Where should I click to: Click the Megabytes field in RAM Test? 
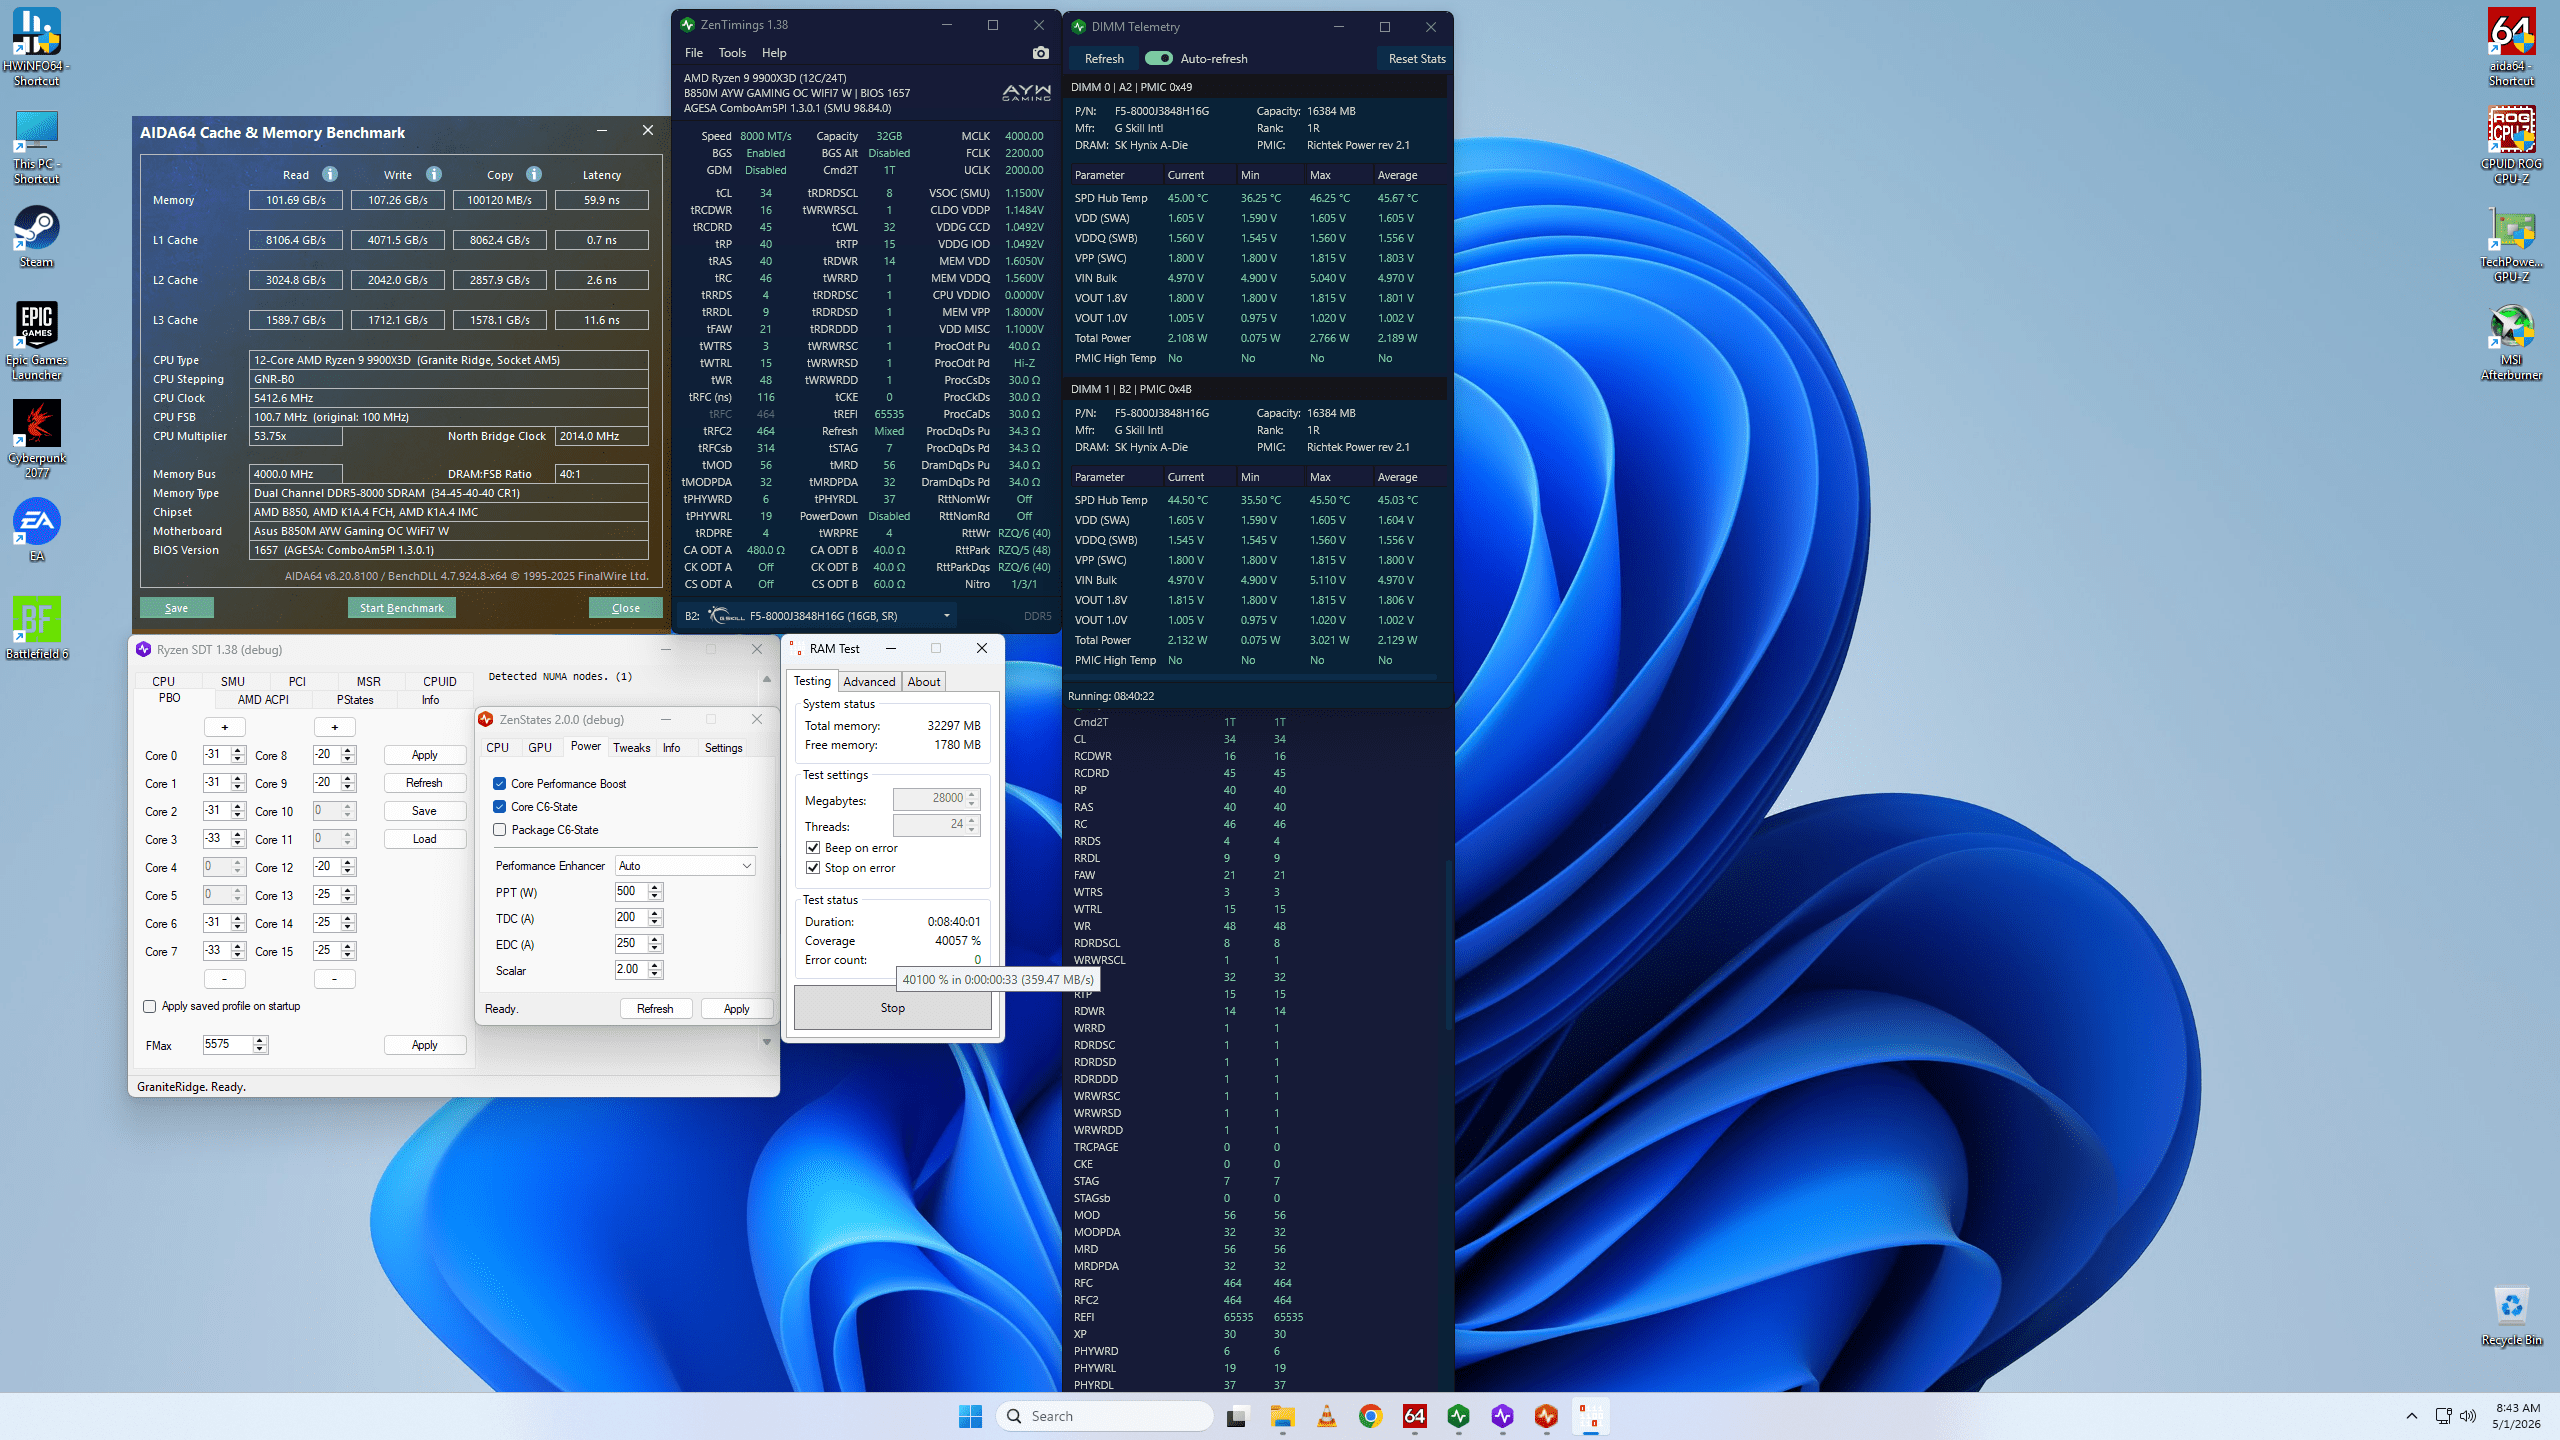click(x=936, y=798)
